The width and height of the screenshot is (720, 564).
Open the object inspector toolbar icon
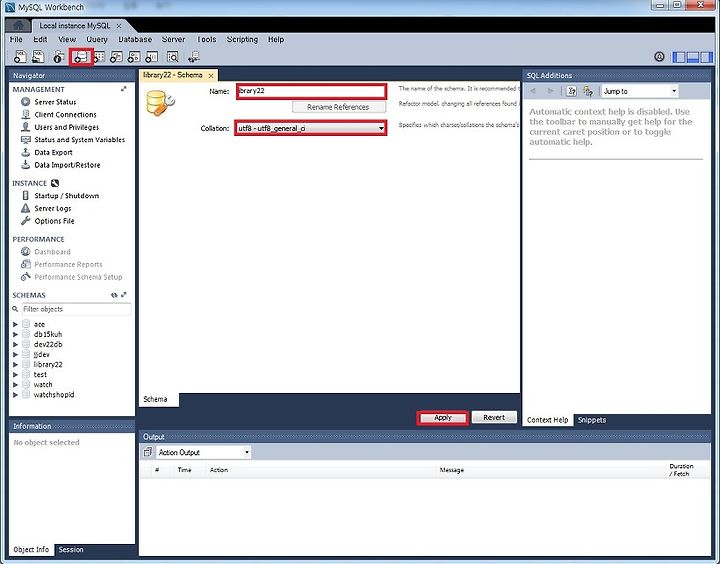(58, 56)
